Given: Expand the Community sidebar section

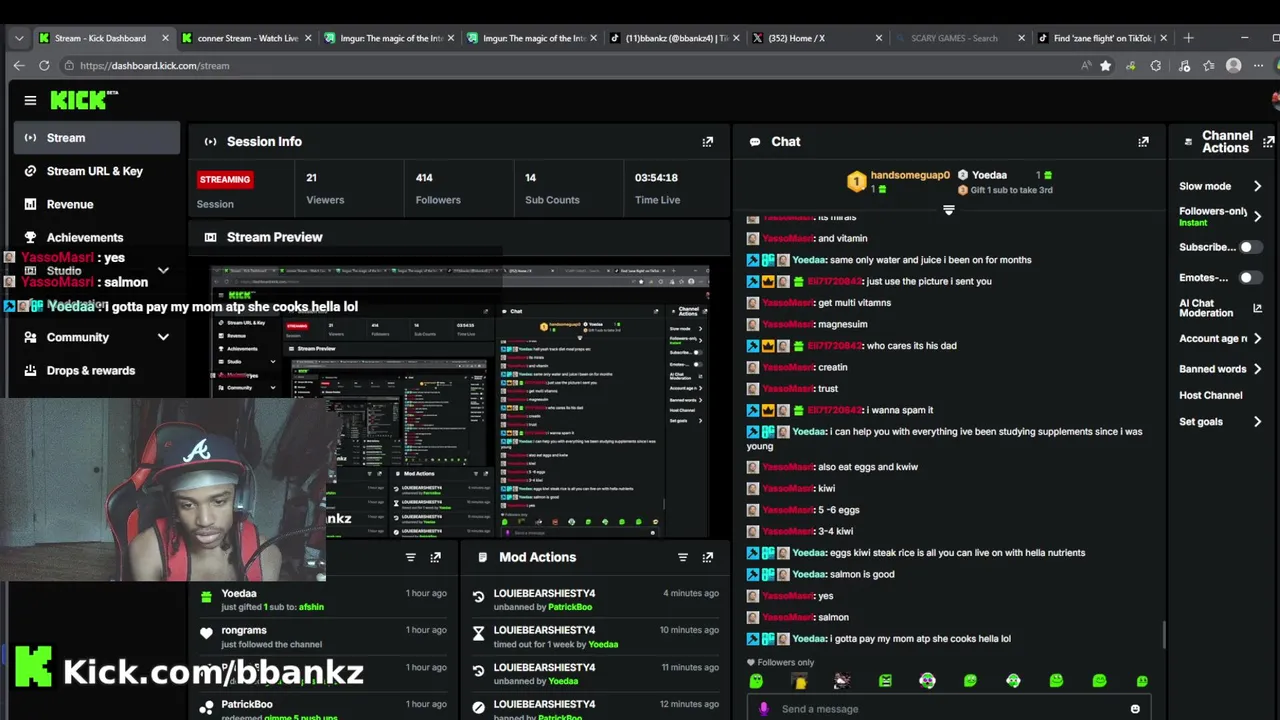Looking at the screenshot, I should point(163,337).
